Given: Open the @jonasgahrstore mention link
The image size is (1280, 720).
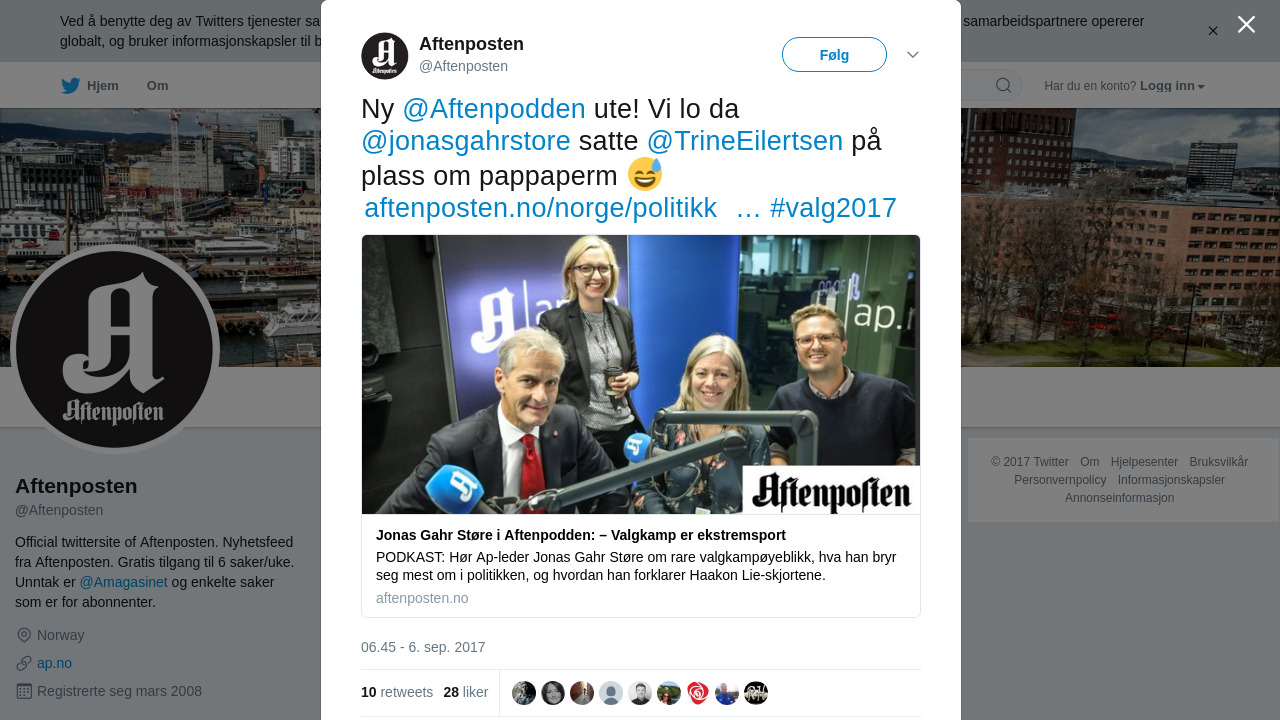Looking at the screenshot, I should click(466, 141).
